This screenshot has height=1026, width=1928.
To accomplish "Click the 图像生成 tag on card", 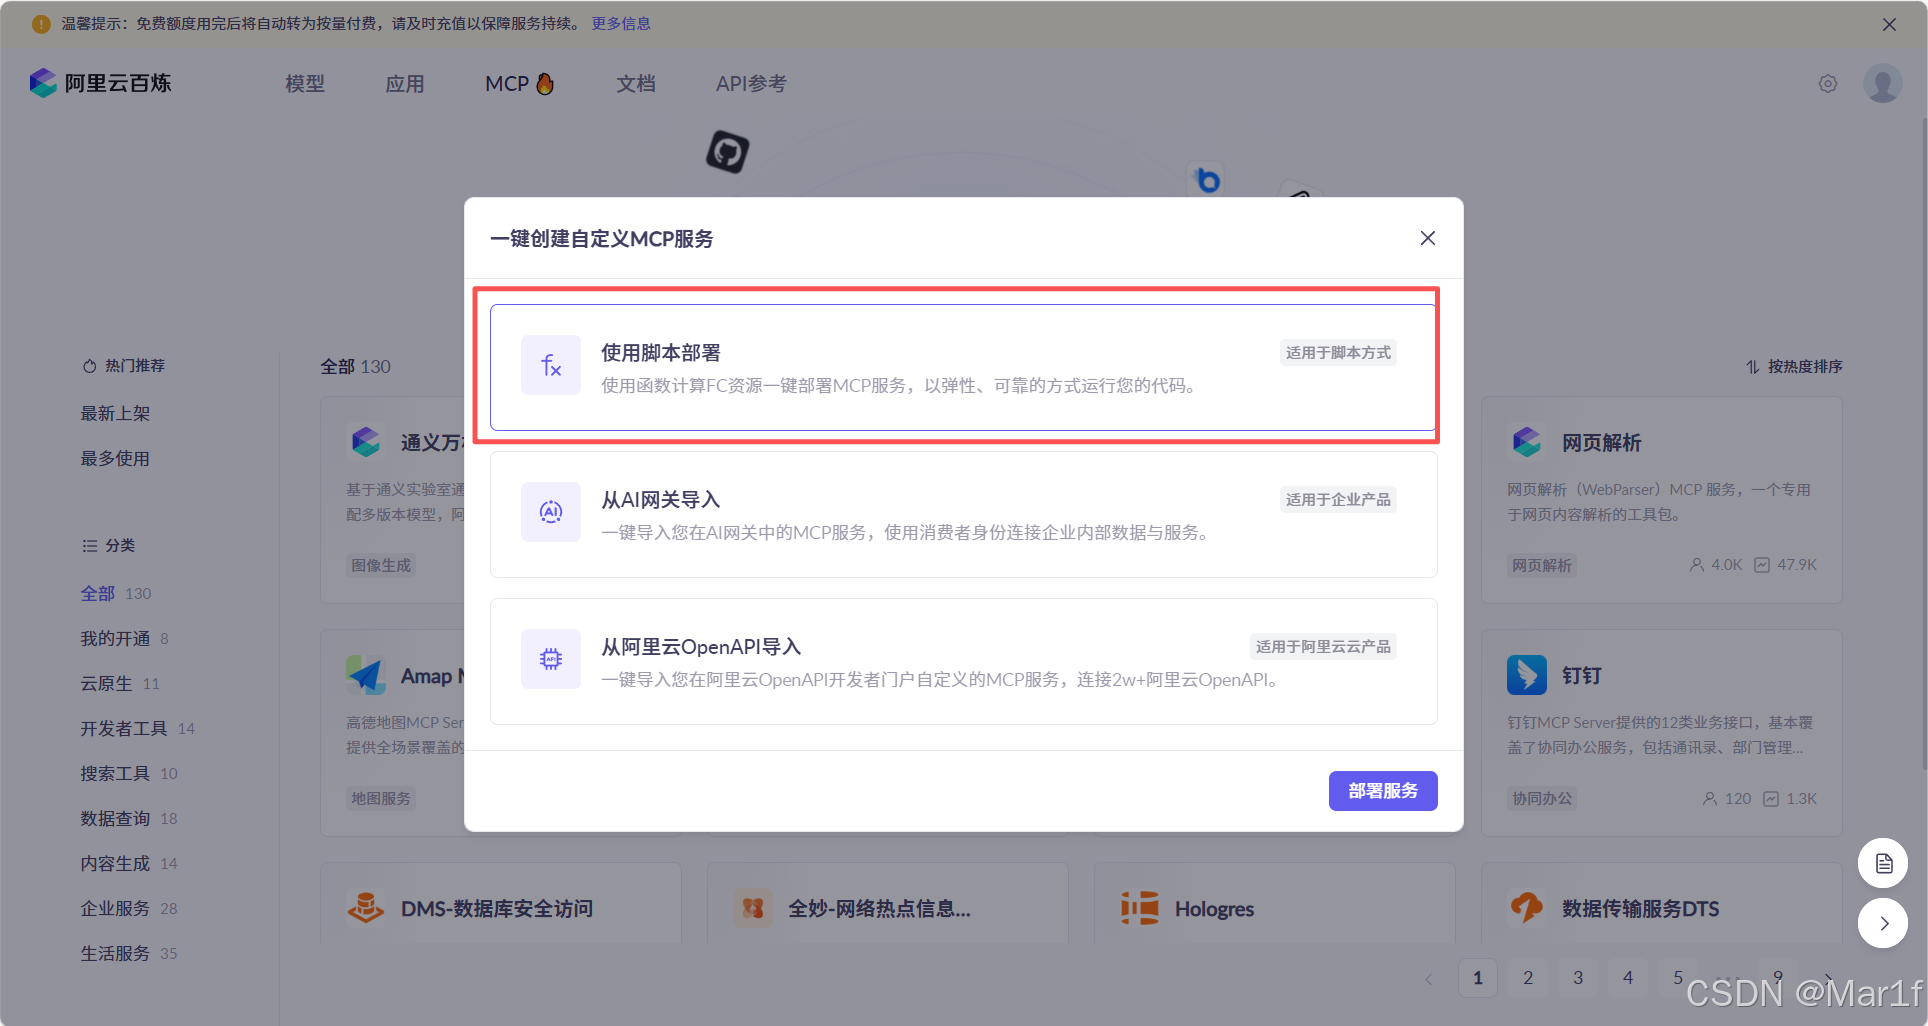I will (381, 565).
